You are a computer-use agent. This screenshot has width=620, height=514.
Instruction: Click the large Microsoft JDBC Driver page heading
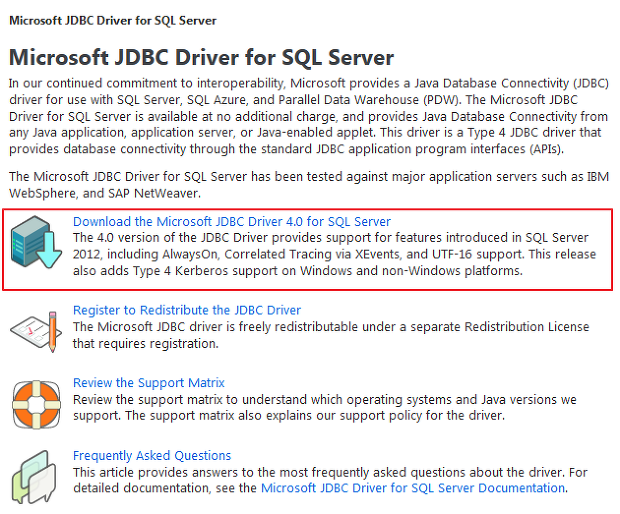(201, 57)
